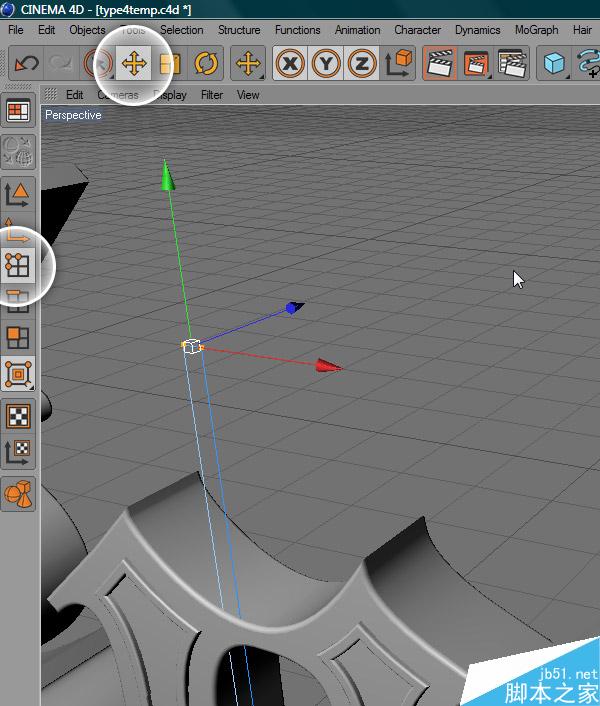600x706 pixels.
Task: Open the orange shapes icon in left palette
Action: pos(18,494)
